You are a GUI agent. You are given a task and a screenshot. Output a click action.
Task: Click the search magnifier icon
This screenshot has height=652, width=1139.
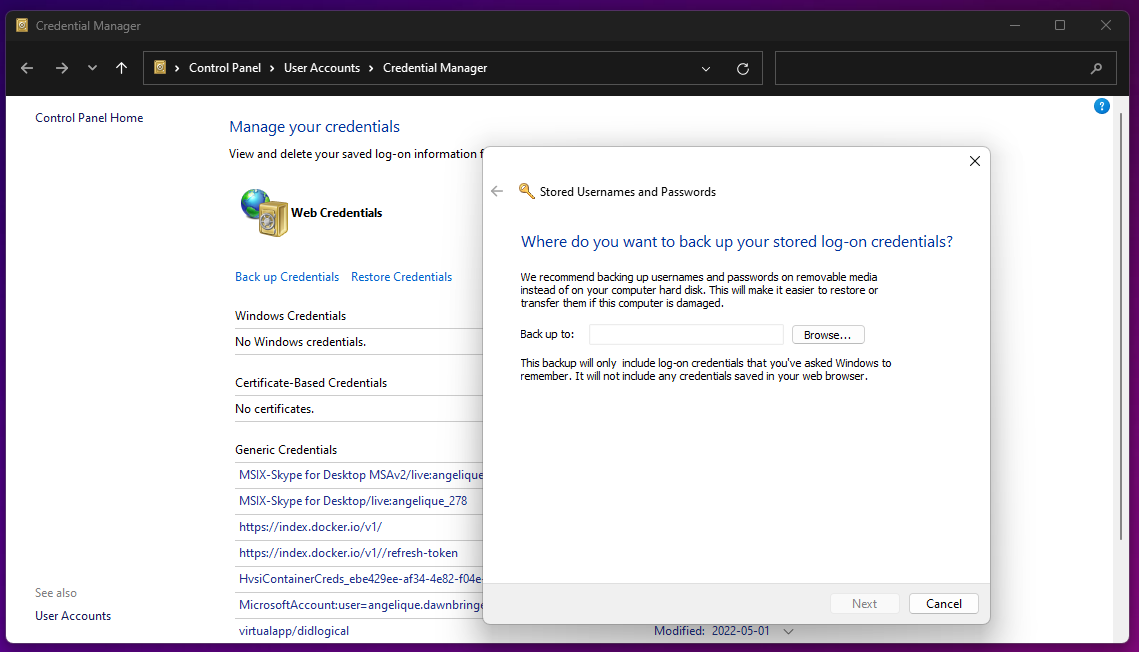pyautogui.click(x=1096, y=68)
